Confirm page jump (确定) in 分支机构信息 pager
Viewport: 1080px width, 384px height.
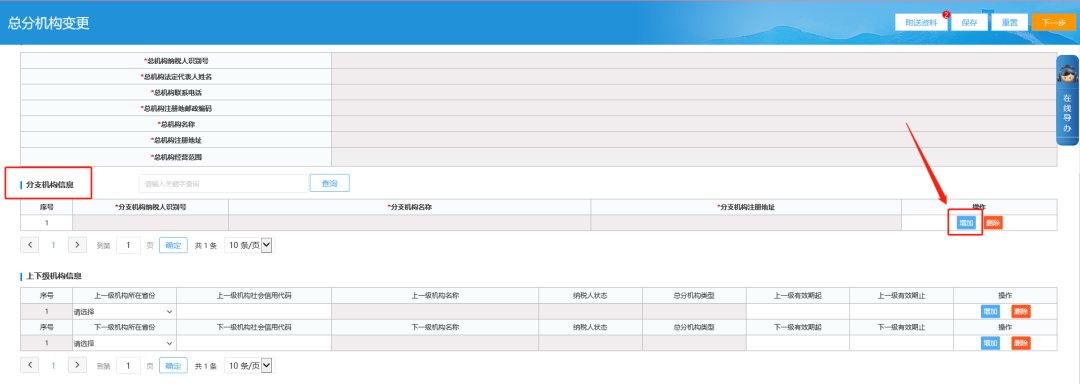[x=173, y=244]
